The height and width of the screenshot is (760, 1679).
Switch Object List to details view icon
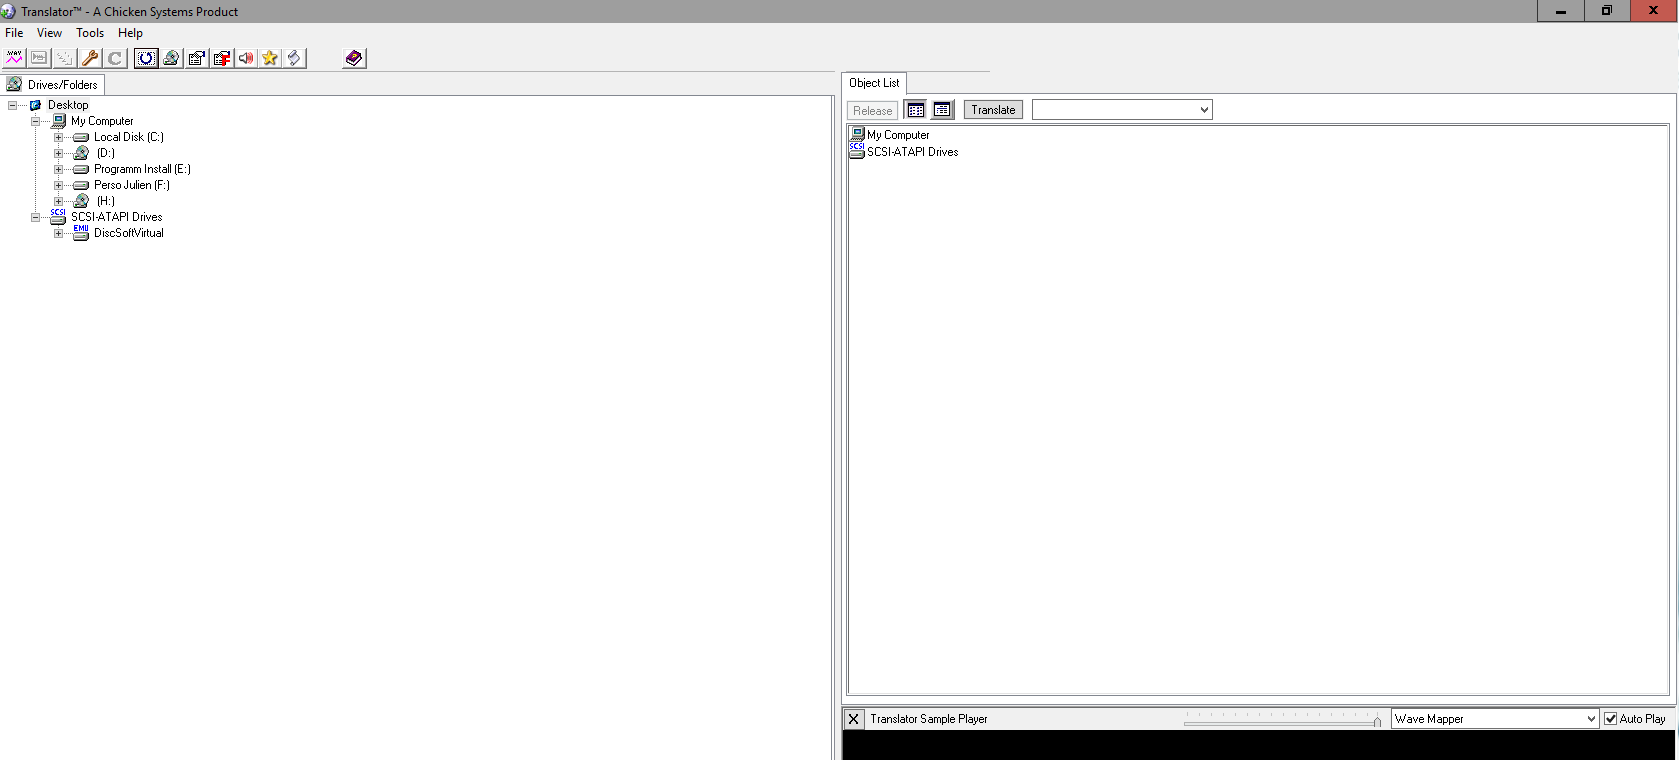click(942, 110)
